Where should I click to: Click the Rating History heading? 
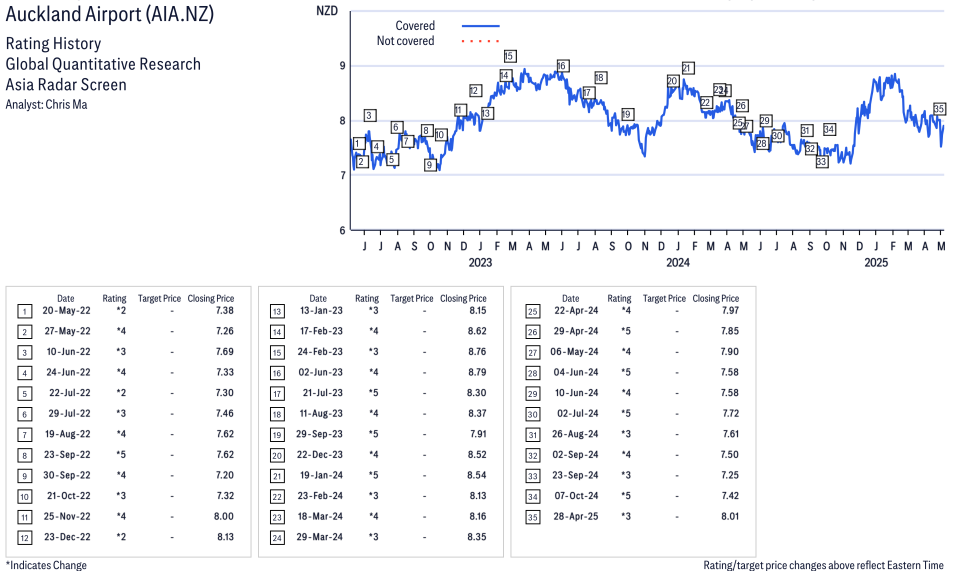[54, 44]
